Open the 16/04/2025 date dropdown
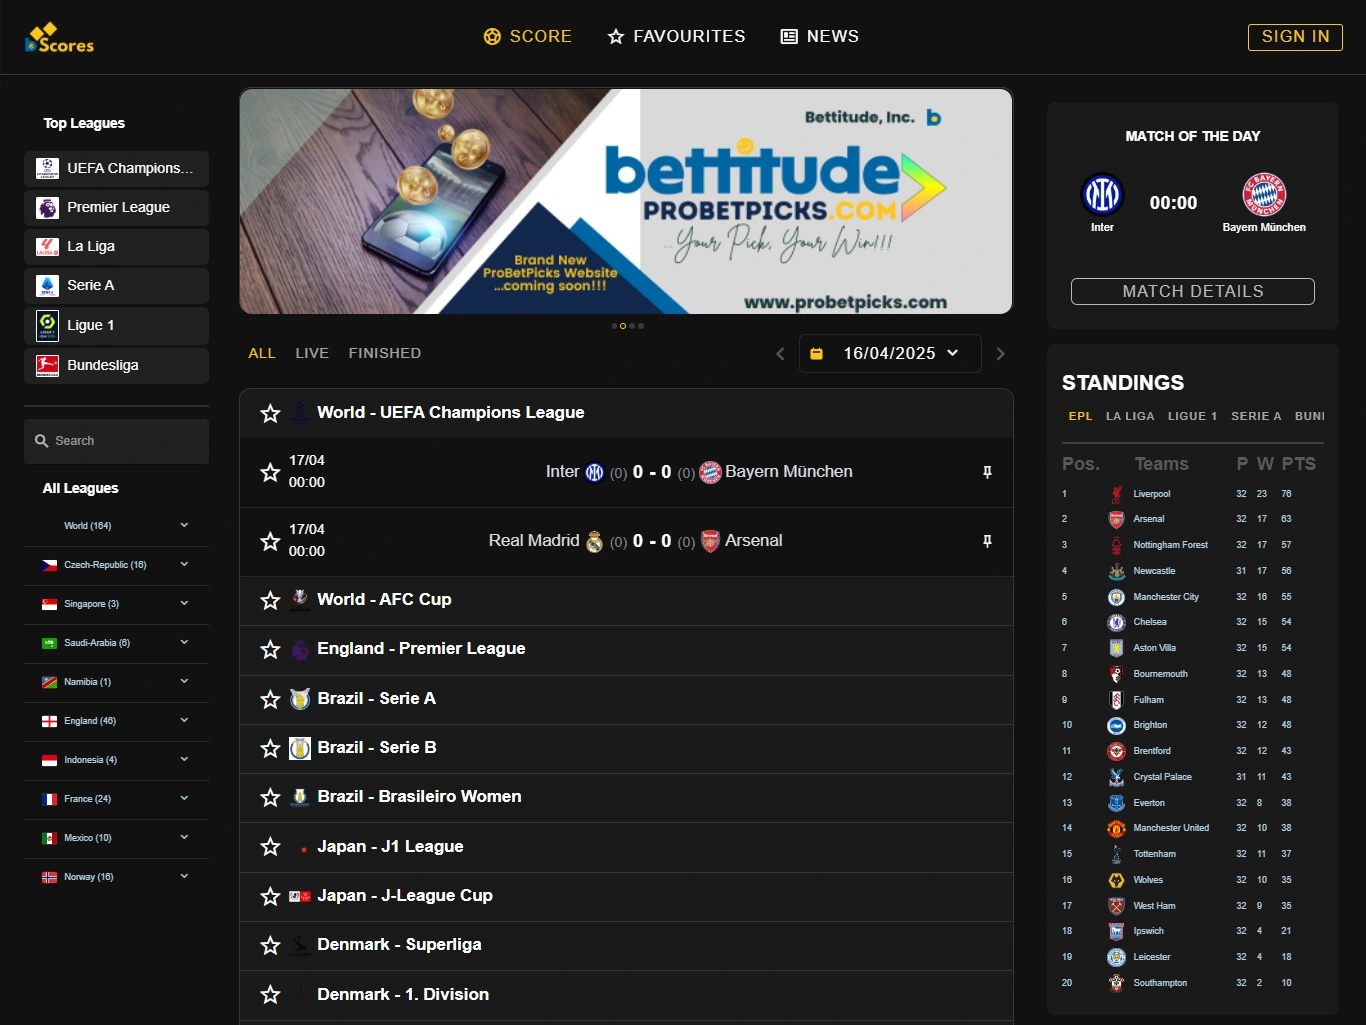The height and width of the screenshot is (1025, 1366). pyautogui.click(x=890, y=354)
